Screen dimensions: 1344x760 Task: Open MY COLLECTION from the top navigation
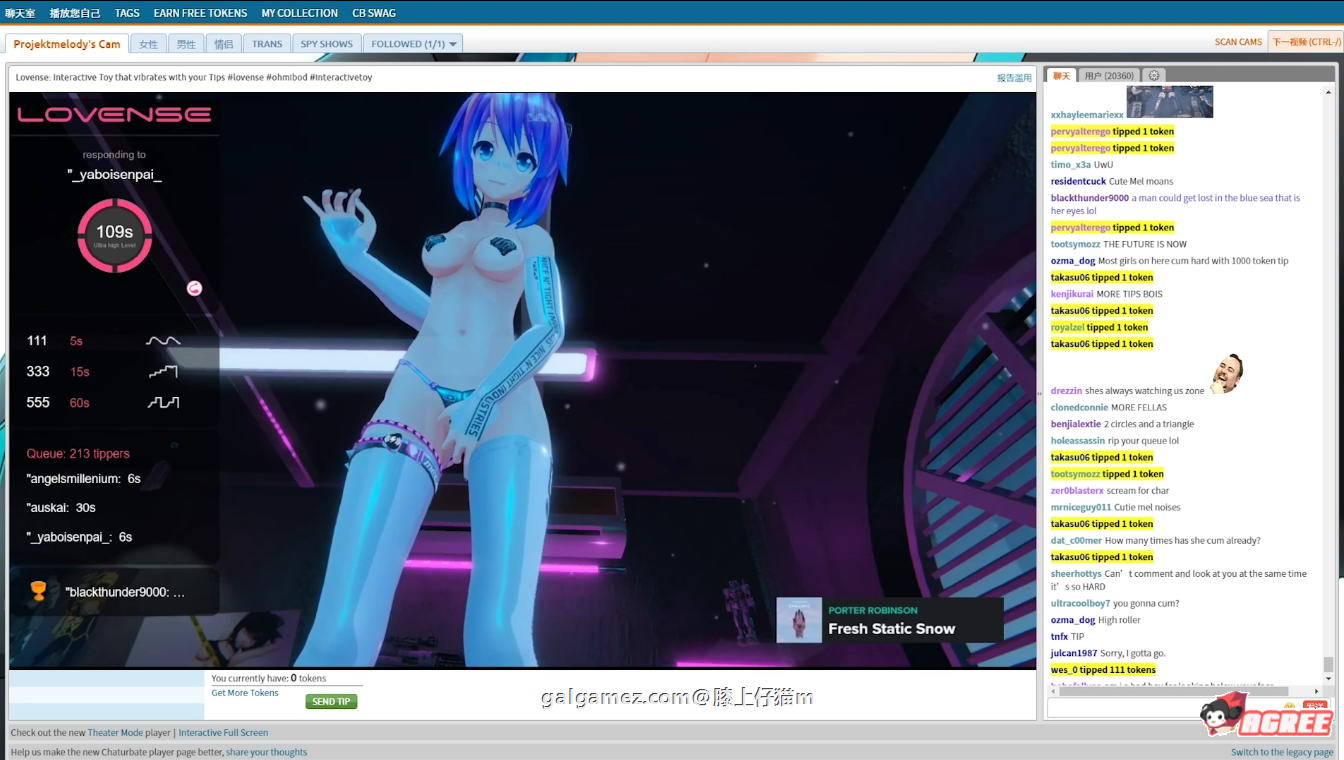[x=299, y=13]
